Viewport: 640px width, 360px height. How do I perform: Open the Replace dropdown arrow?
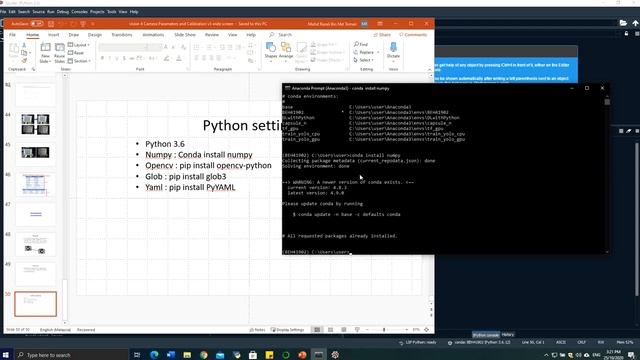click(x=378, y=52)
